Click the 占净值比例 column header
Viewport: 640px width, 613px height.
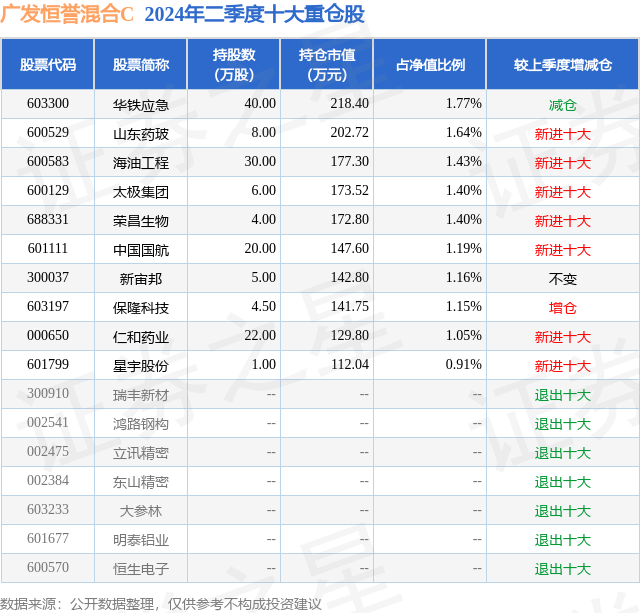(430, 64)
